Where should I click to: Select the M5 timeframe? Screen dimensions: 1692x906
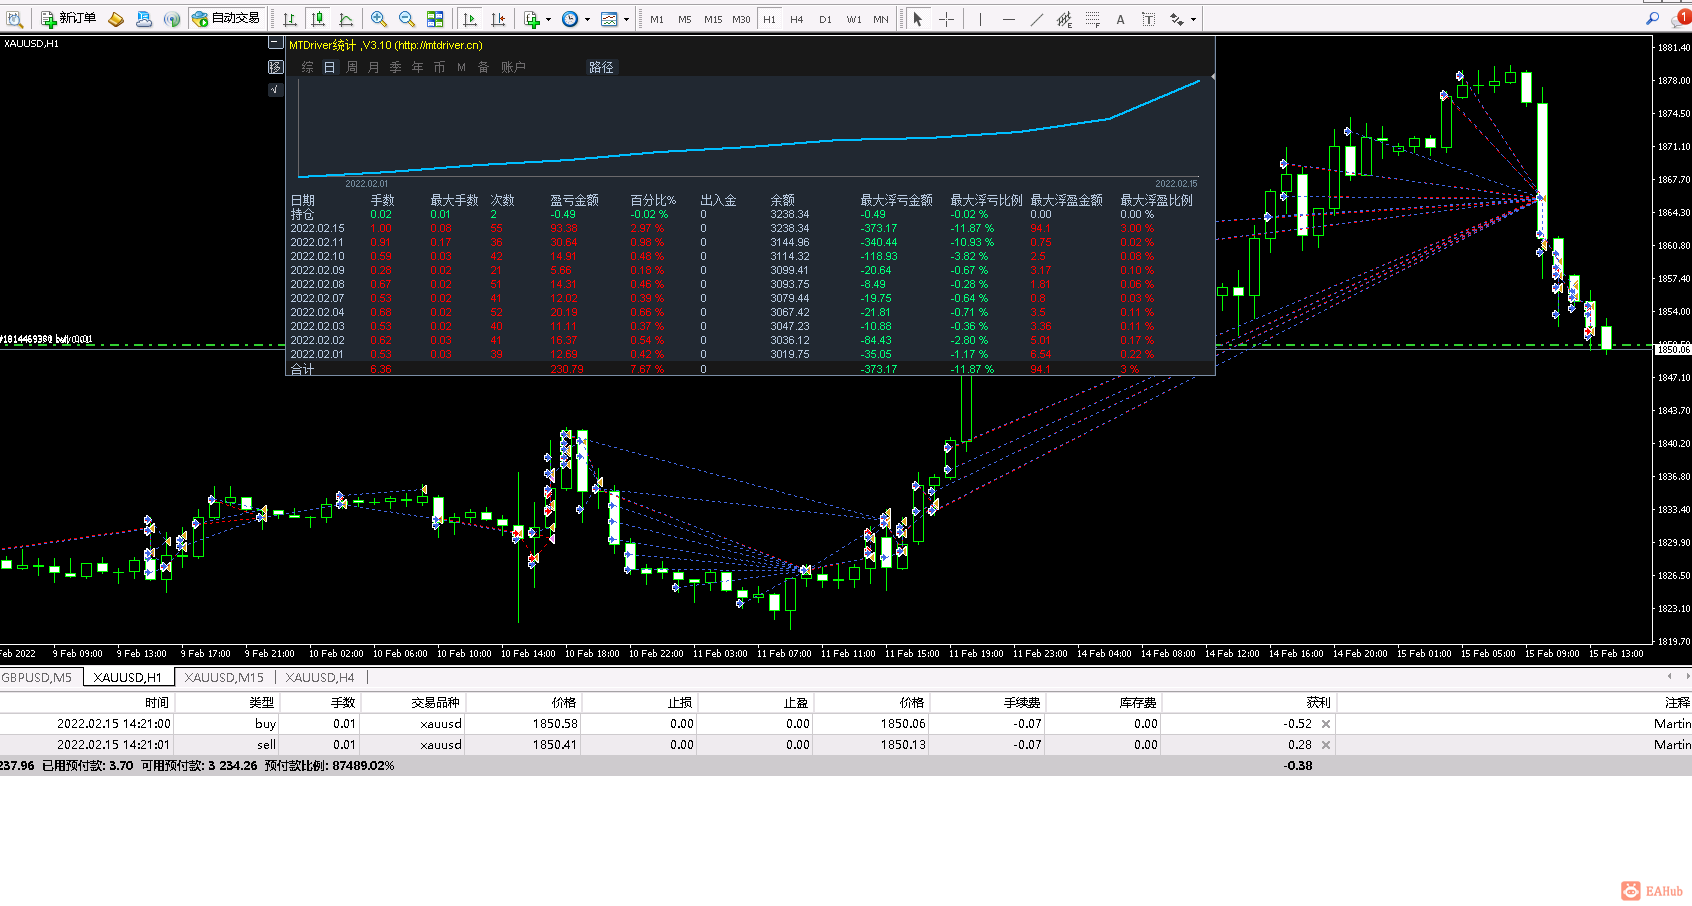click(x=685, y=19)
